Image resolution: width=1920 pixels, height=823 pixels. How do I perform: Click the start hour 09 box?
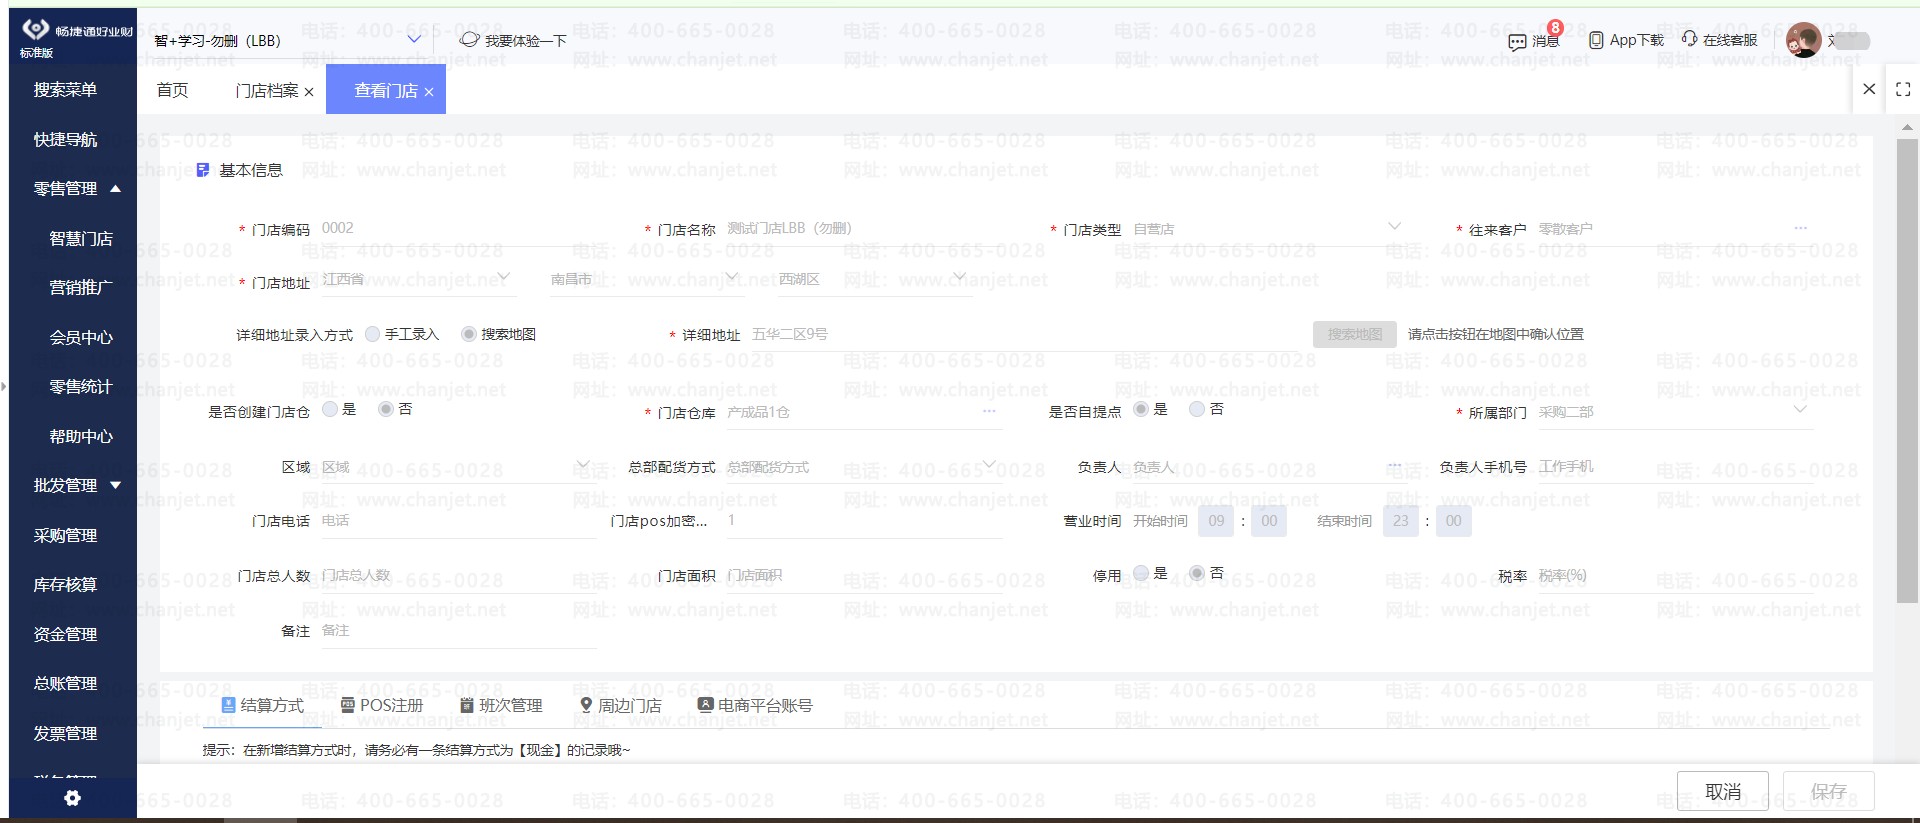pos(1216,520)
